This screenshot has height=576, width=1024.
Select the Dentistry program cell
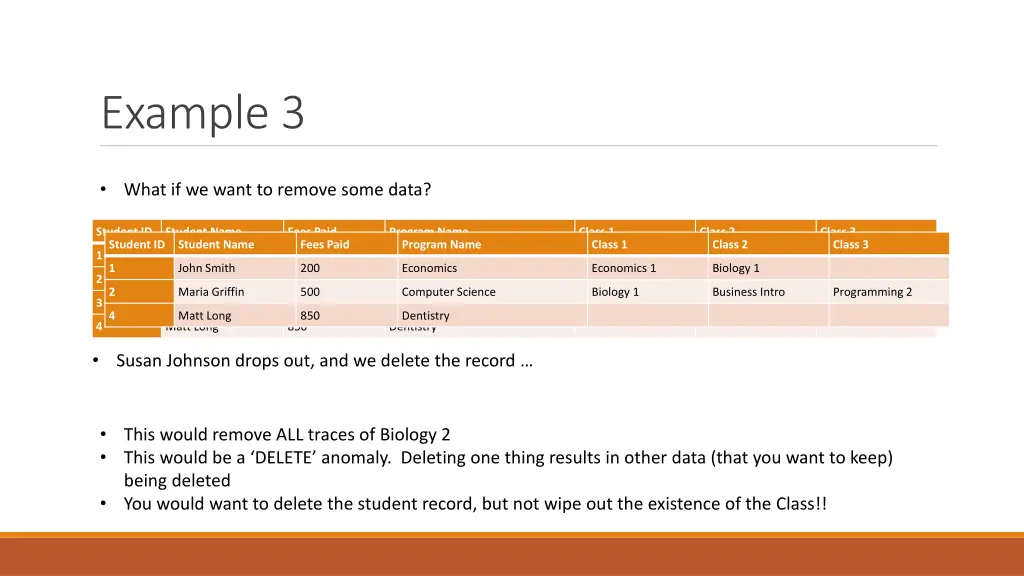tap(492, 315)
